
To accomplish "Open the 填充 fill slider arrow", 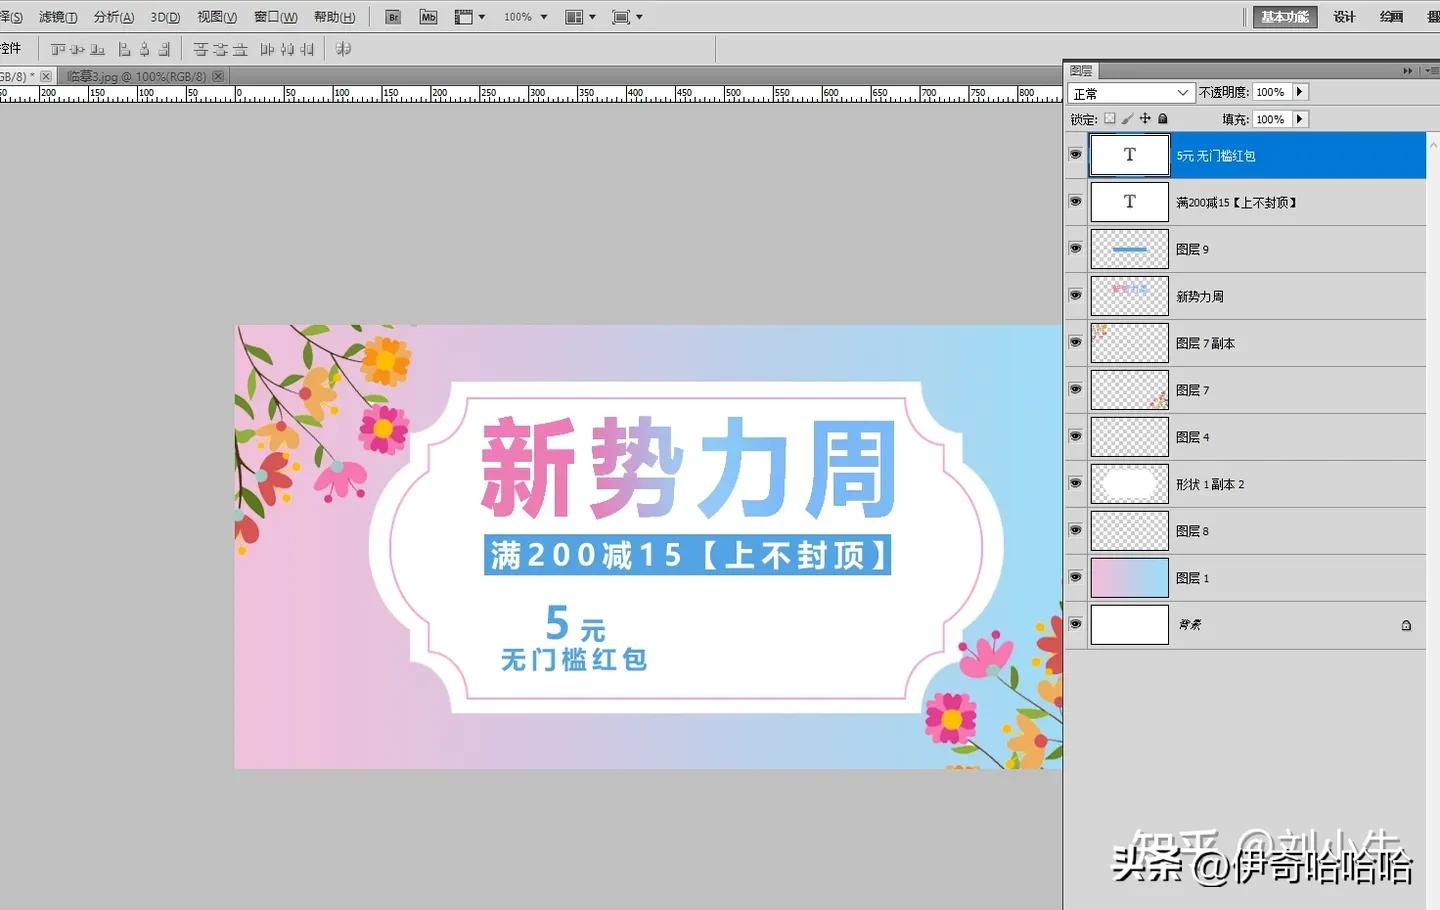I will 1298,118.
